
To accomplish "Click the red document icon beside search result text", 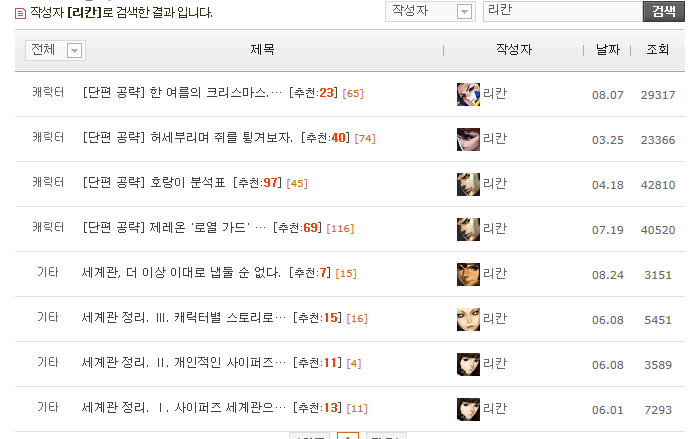I will click(x=20, y=14).
